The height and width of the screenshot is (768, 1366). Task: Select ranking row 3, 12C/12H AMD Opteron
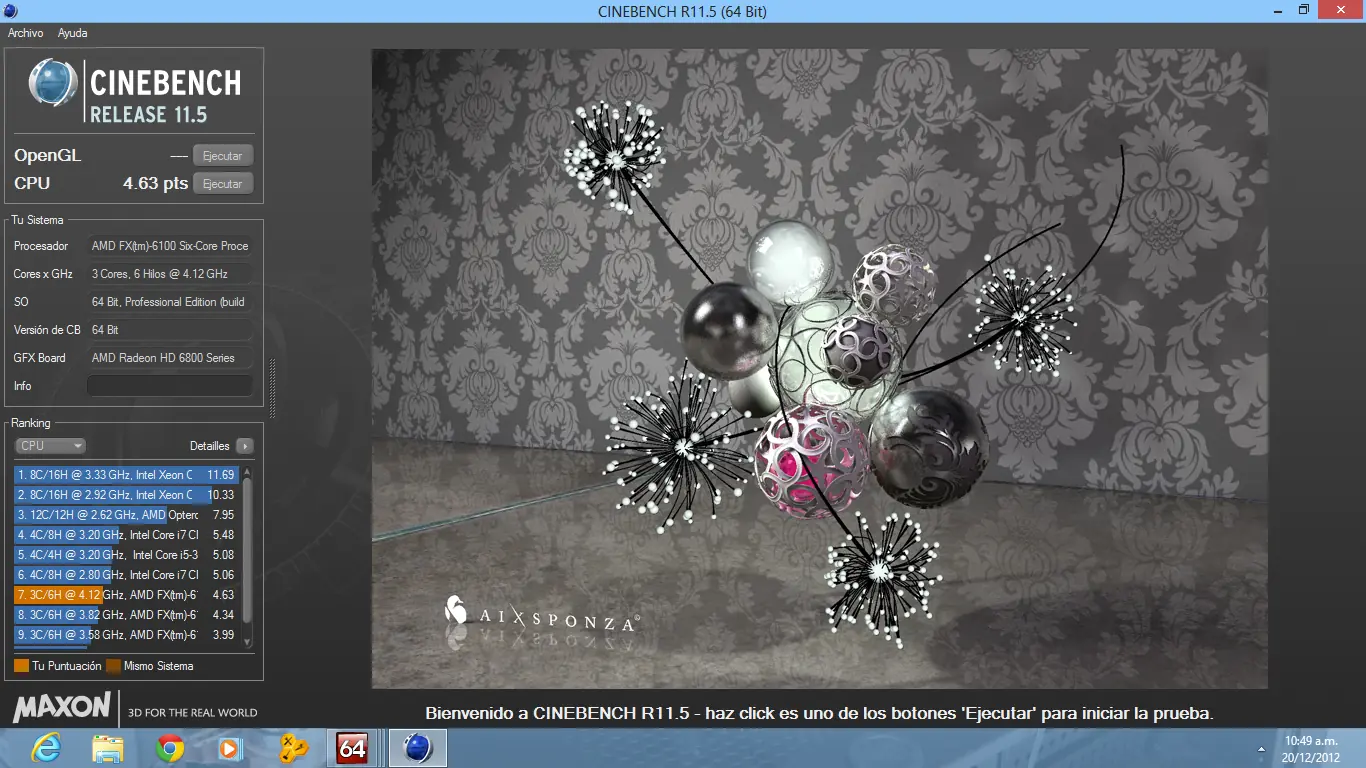pos(126,515)
